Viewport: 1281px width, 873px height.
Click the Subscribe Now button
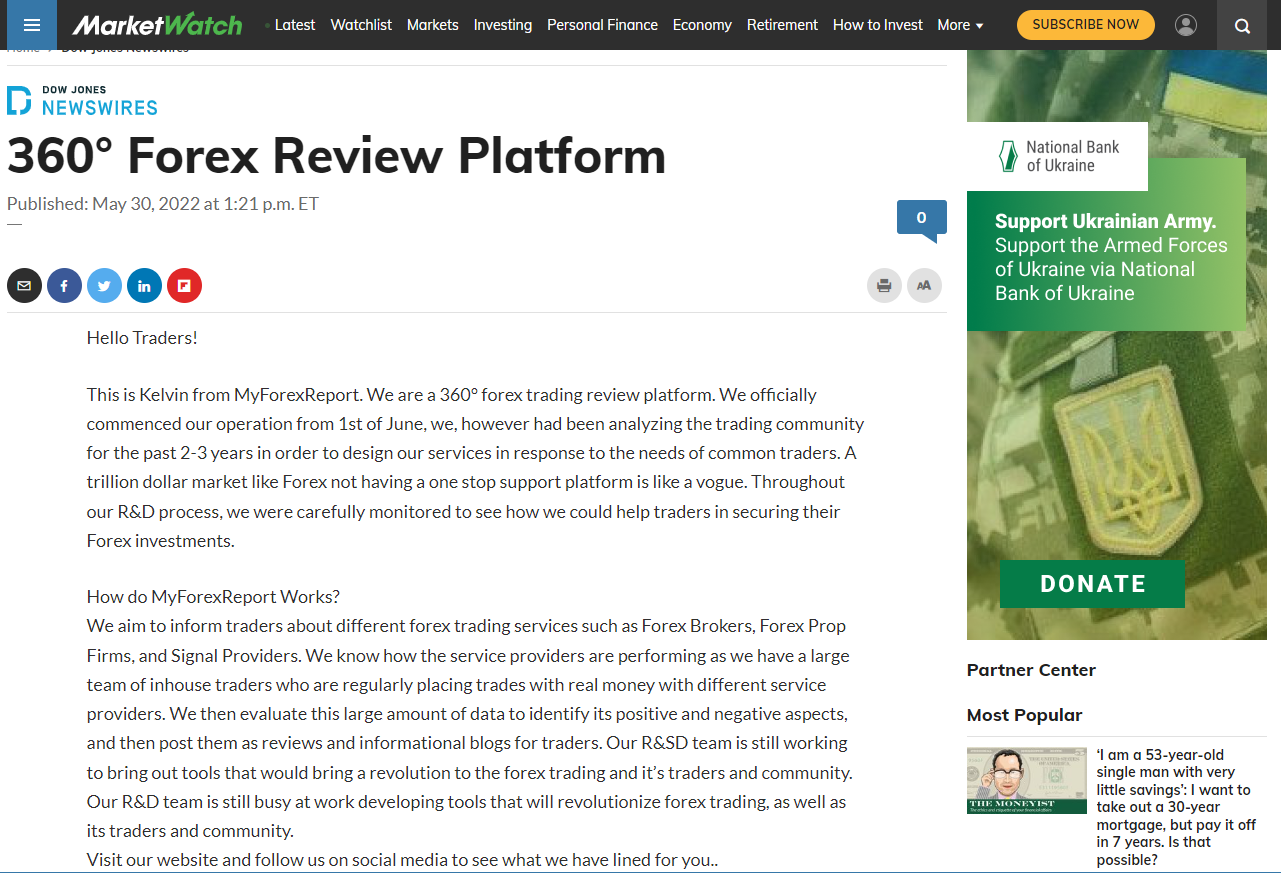(x=1085, y=24)
